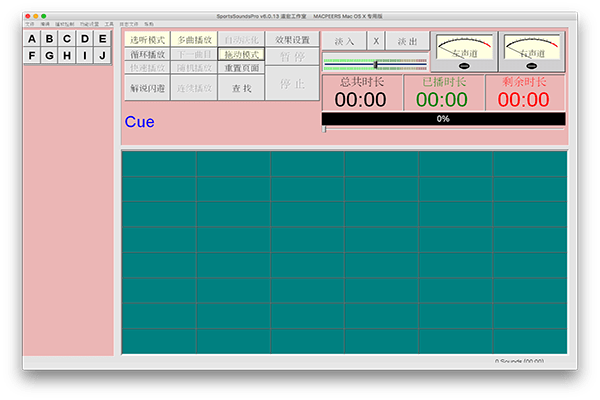Image resolution: width=600 pixels, height=400 pixels.
Task: Open the second menu bar item
Action: (x=45, y=24)
